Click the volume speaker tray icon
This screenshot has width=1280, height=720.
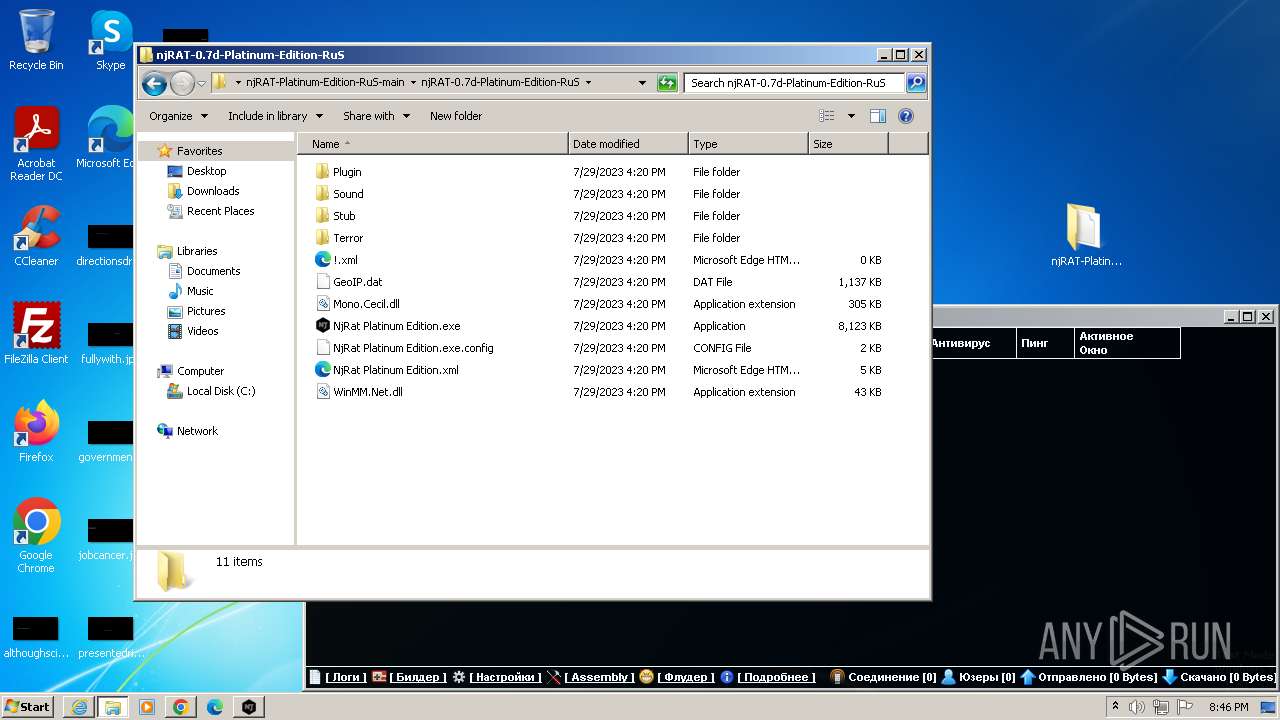click(x=1137, y=707)
